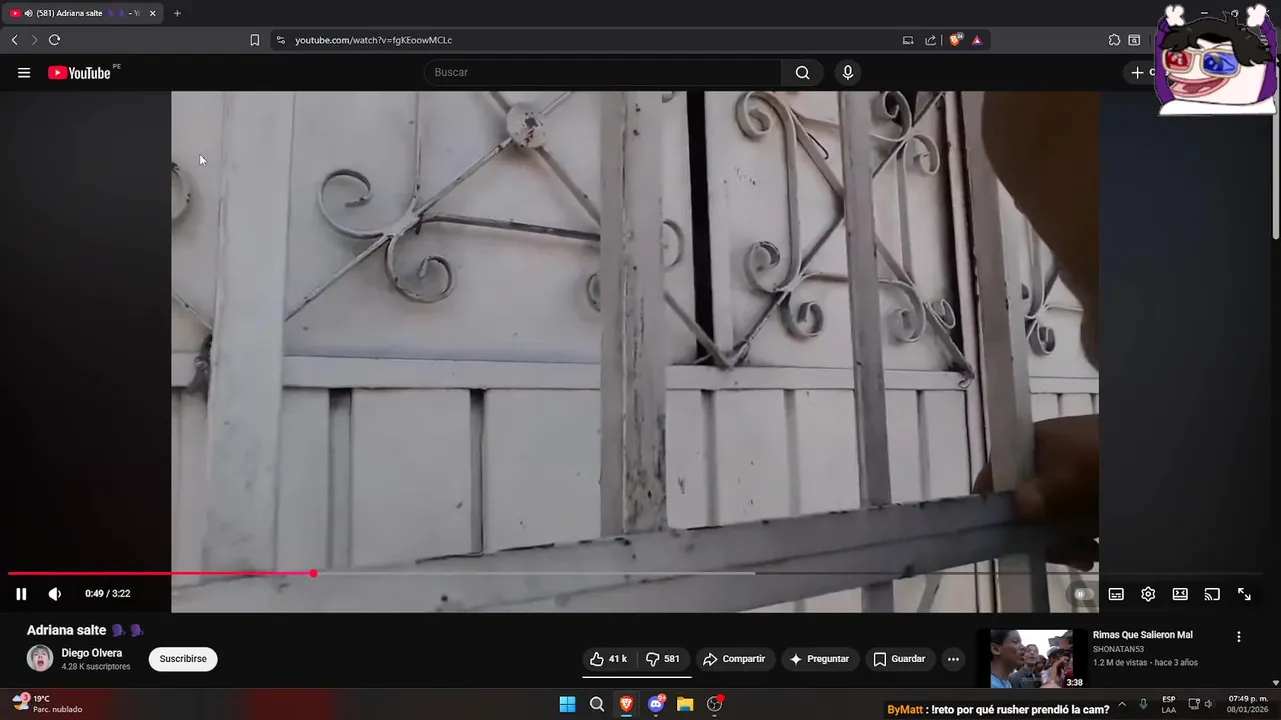The width and height of the screenshot is (1281, 720).
Task: Share this page from the address bar
Action: tap(931, 40)
